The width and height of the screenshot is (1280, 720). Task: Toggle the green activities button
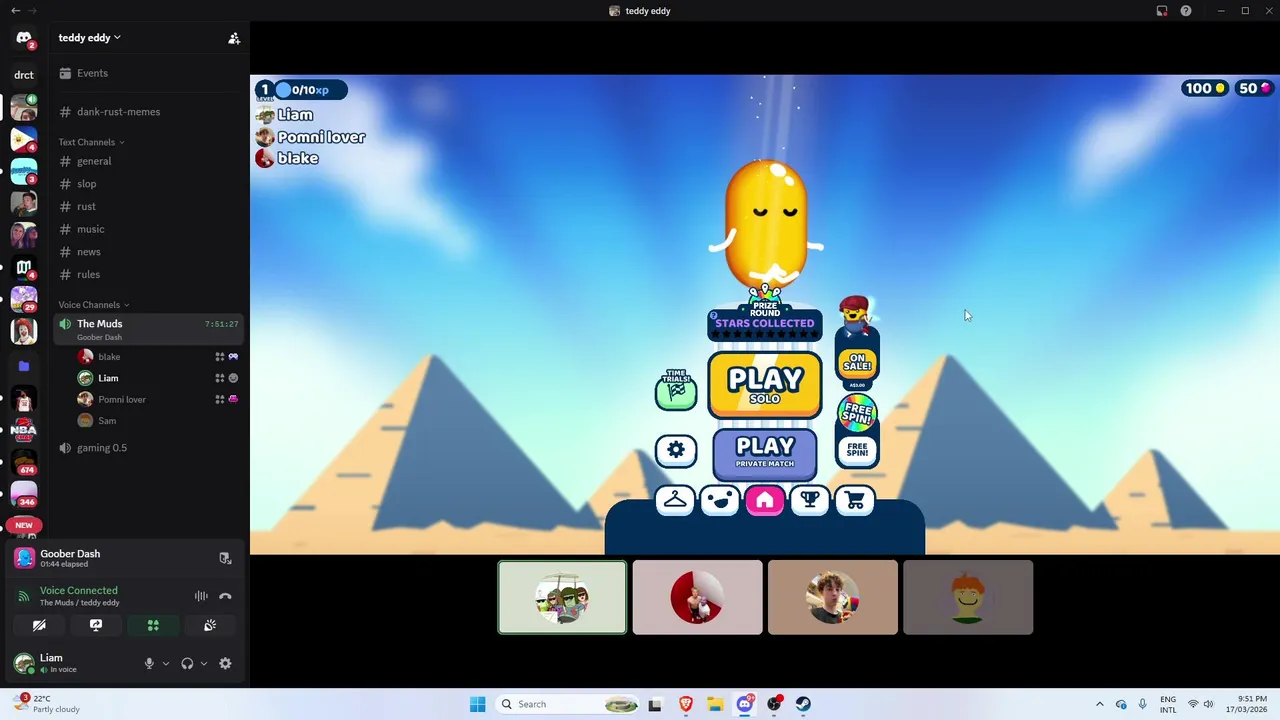click(x=153, y=625)
